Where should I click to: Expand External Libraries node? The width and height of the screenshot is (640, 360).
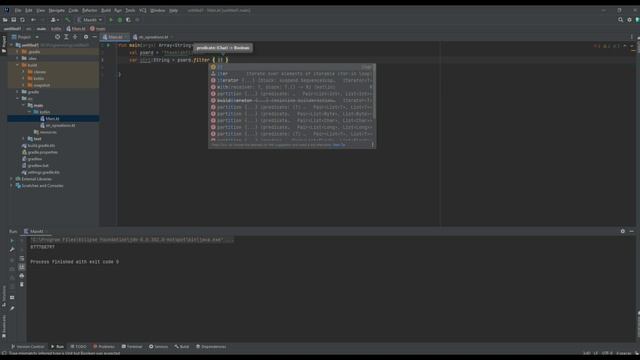(11, 179)
